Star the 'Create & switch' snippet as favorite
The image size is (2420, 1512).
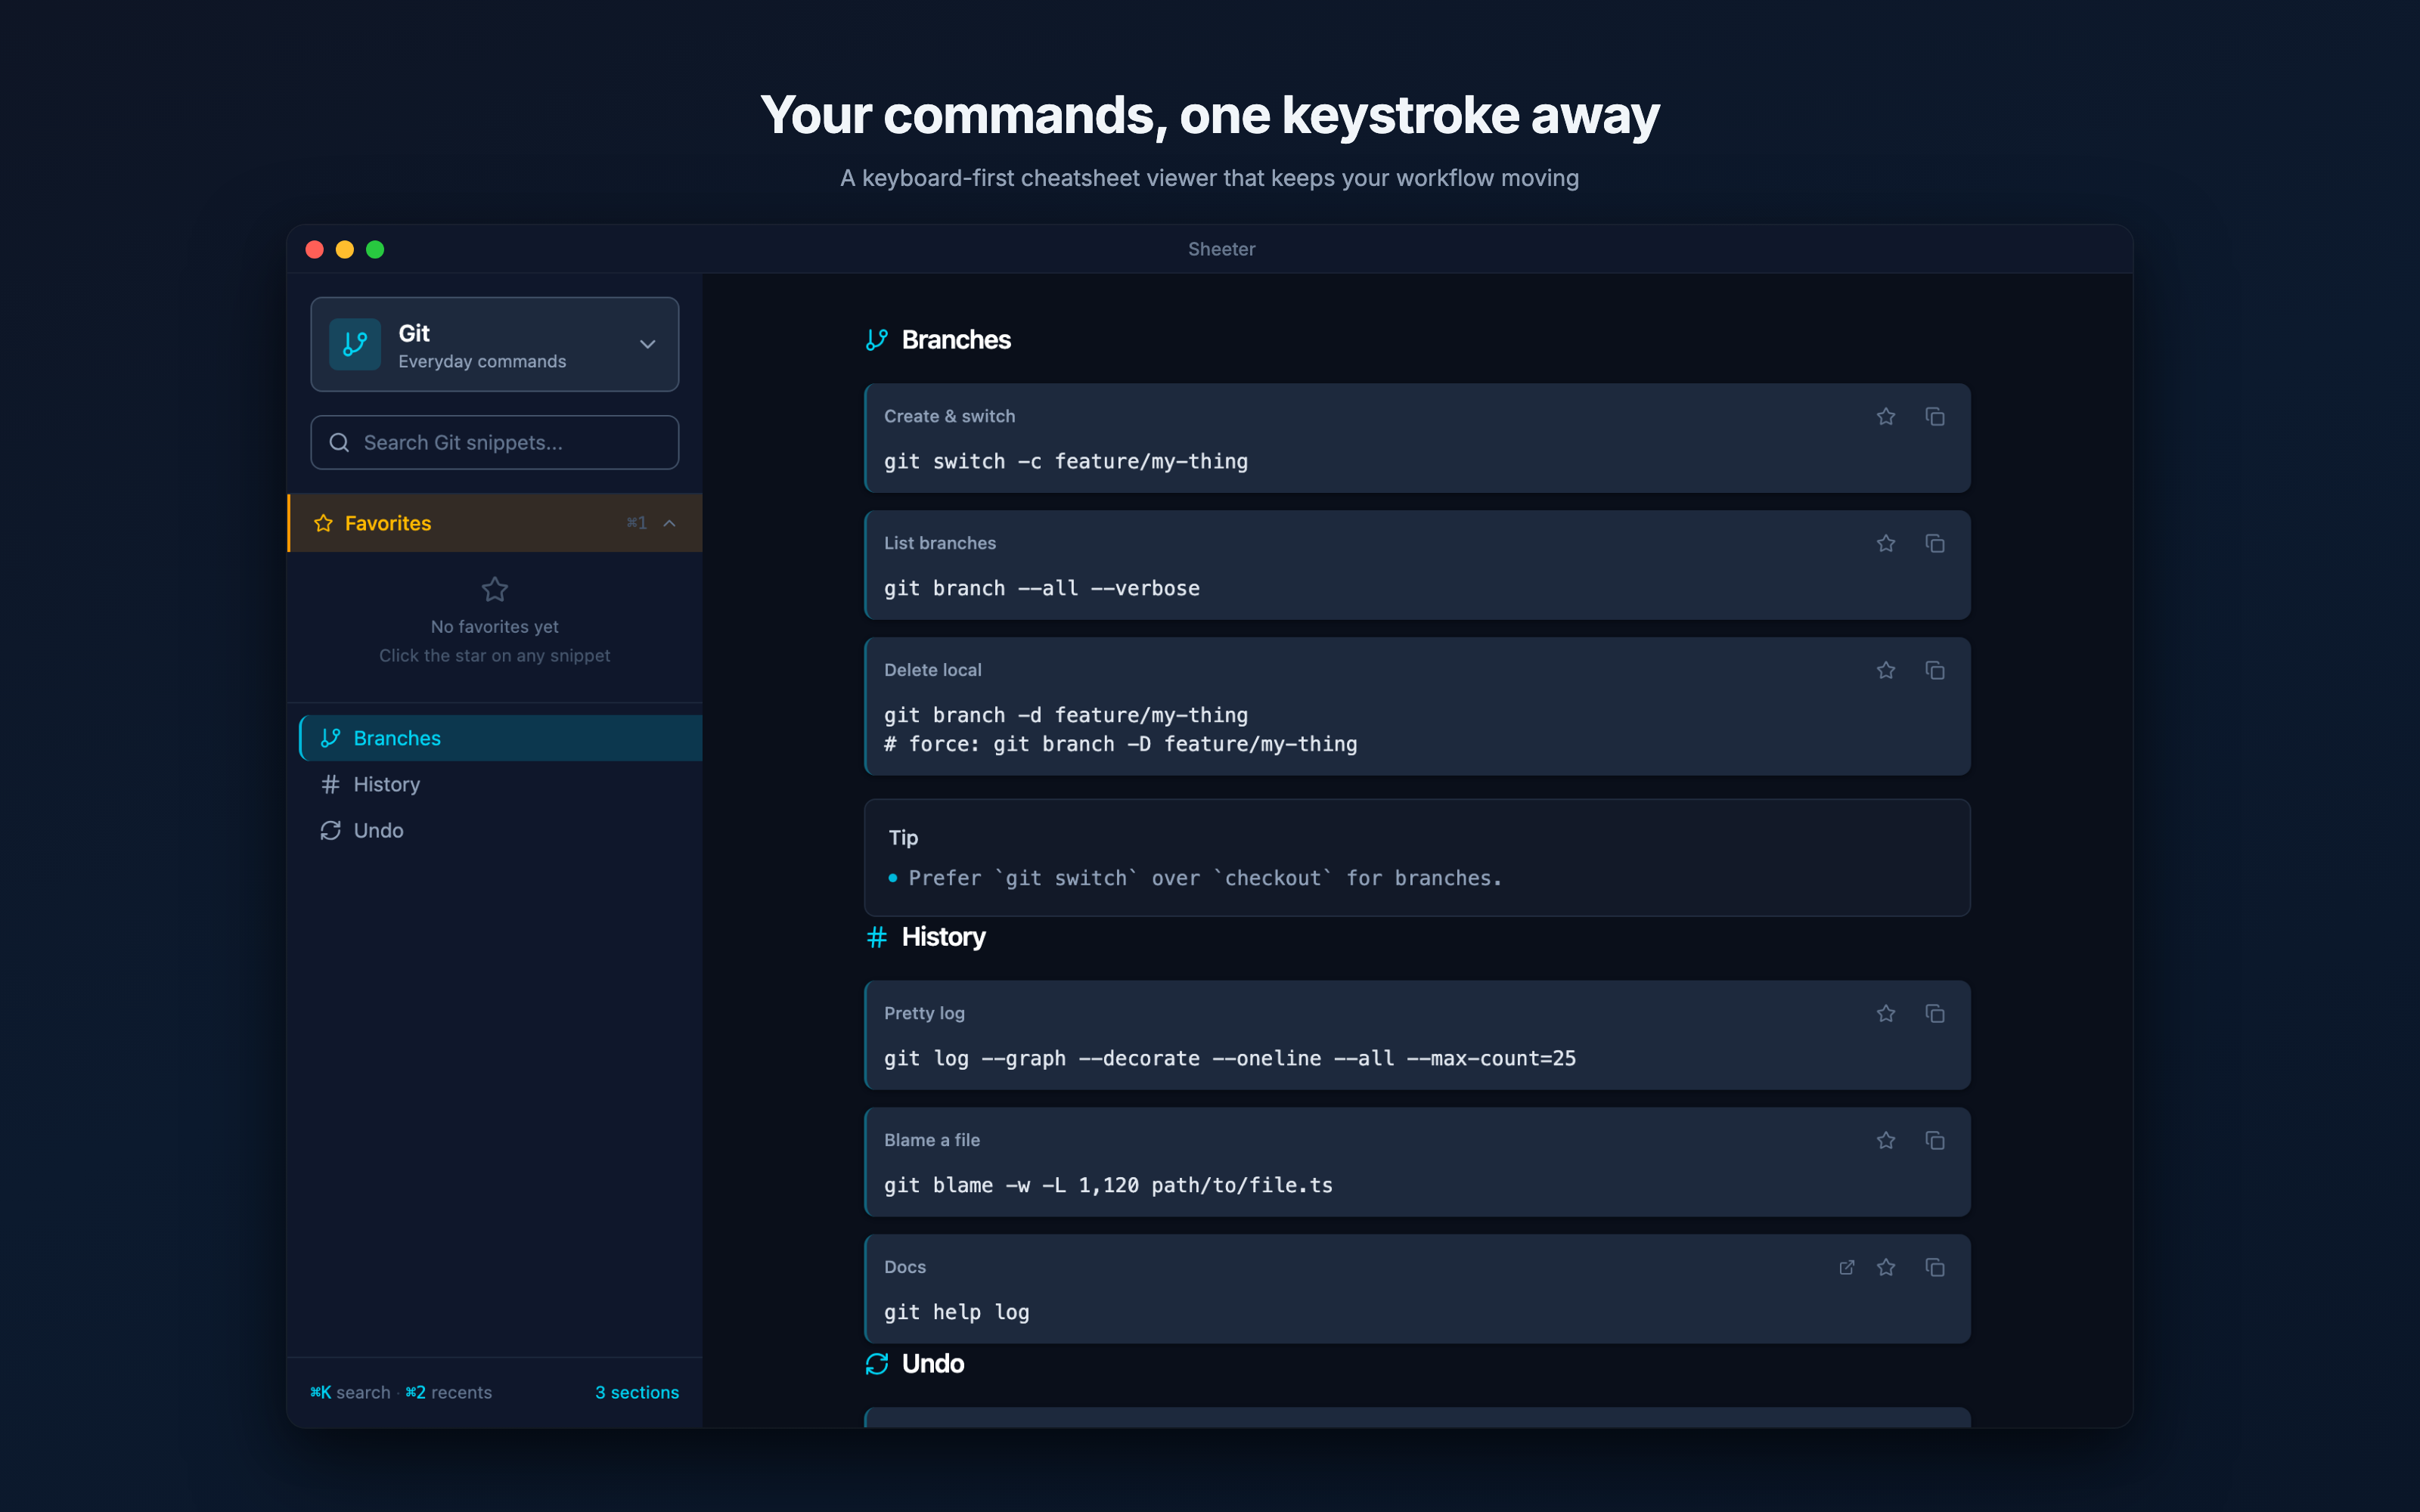(1885, 416)
